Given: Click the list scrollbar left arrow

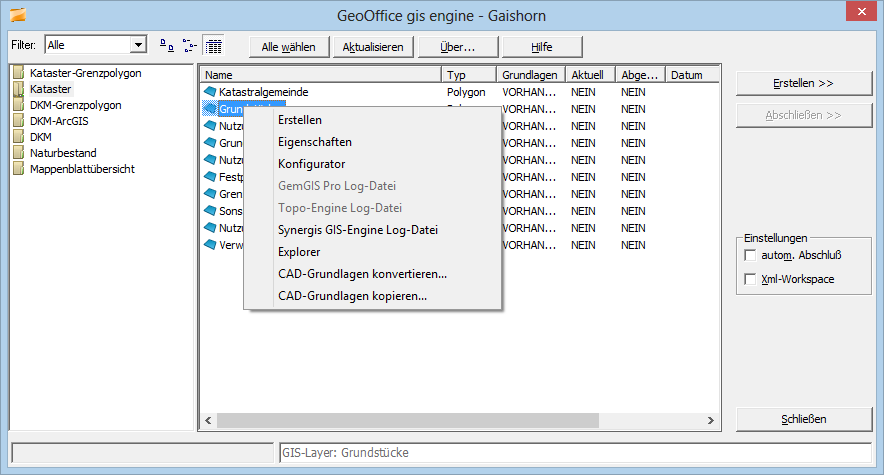Looking at the screenshot, I should point(209,420).
